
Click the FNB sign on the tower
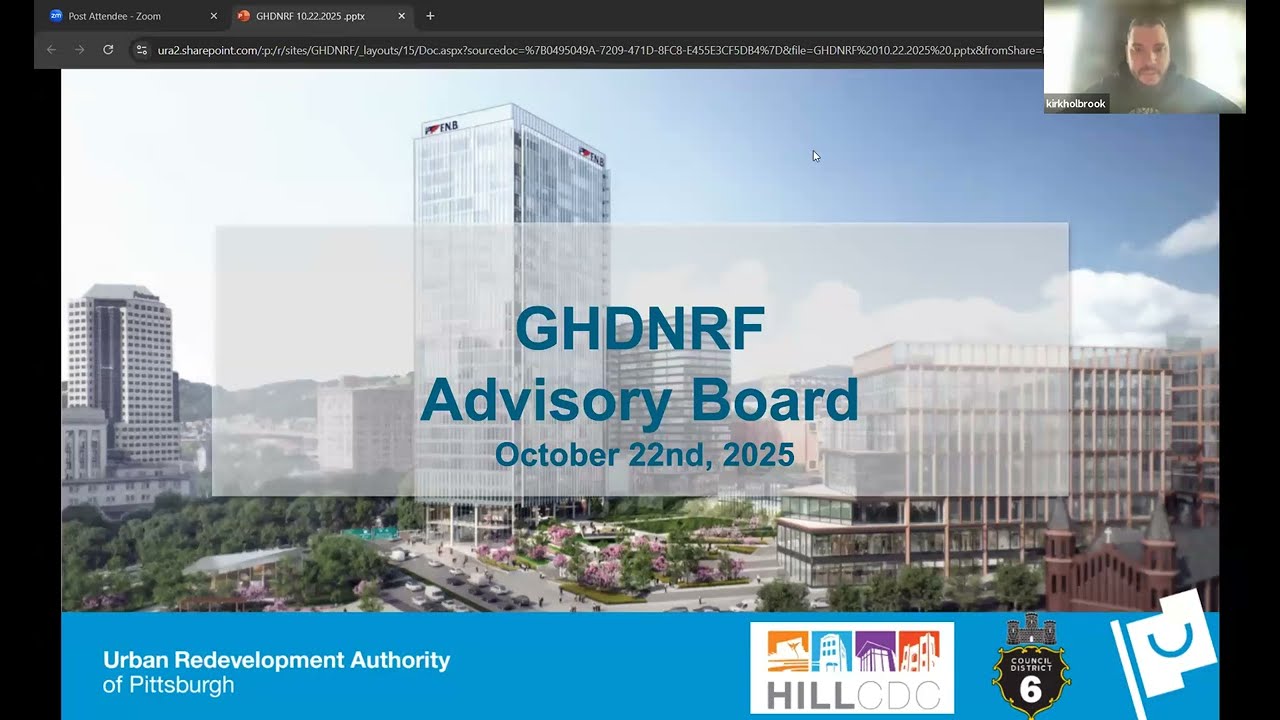442,128
